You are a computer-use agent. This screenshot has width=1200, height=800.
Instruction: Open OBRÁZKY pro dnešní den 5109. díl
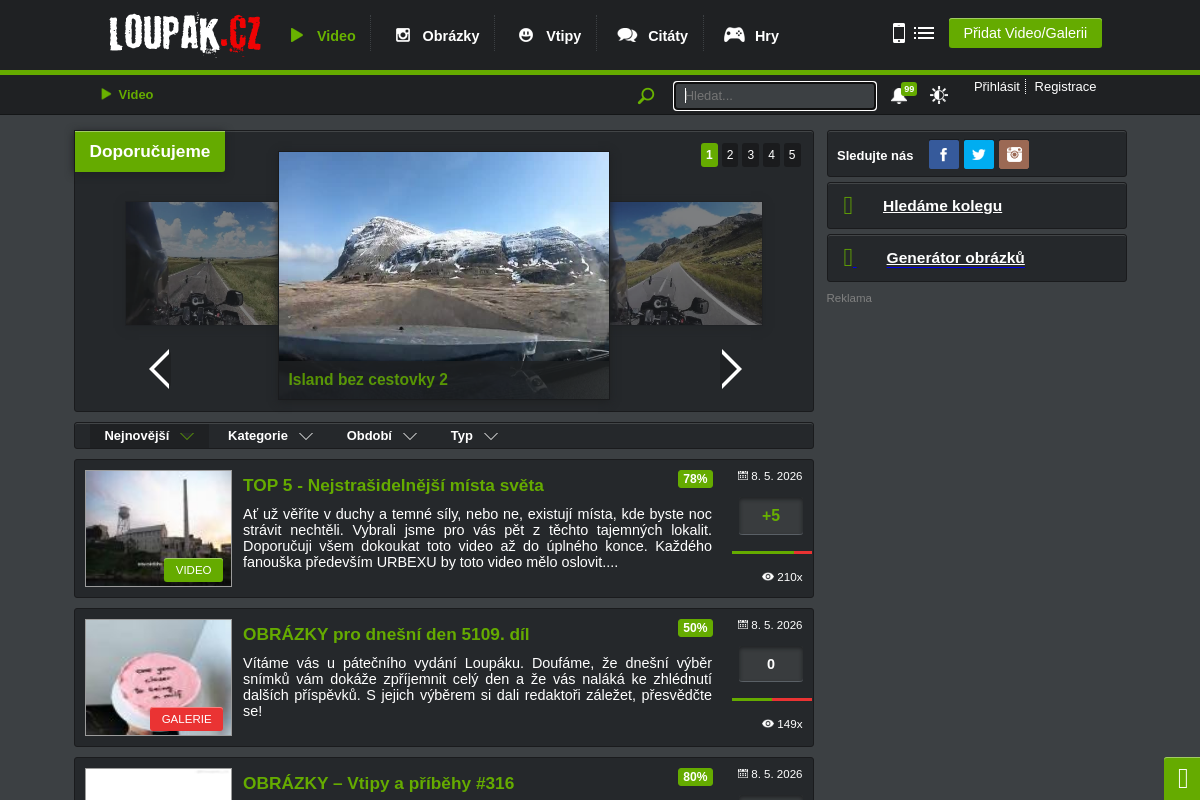pyautogui.click(x=386, y=634)
